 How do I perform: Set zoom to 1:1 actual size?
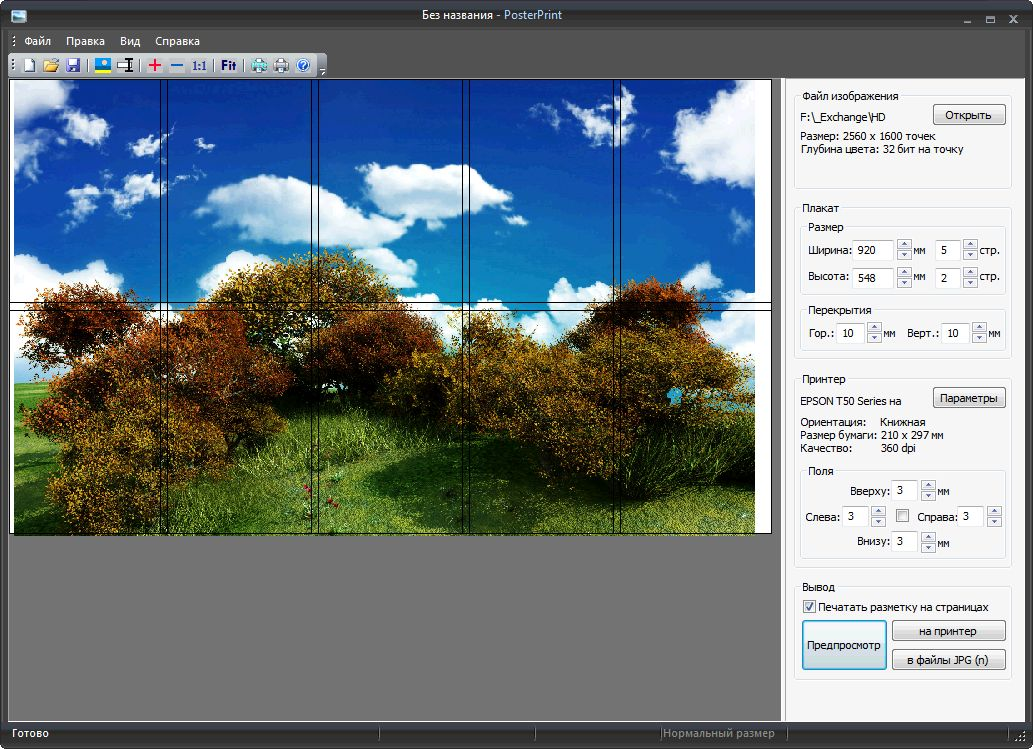(199, 66)
